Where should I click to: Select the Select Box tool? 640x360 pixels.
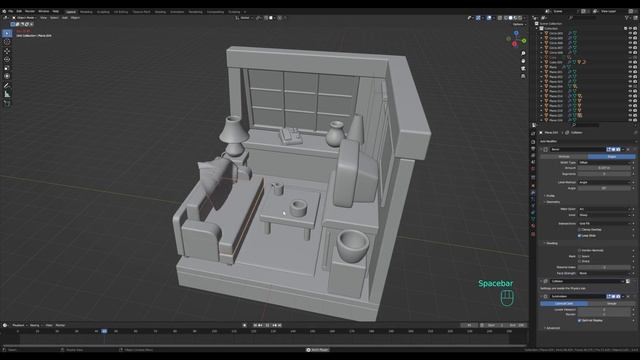7,33
